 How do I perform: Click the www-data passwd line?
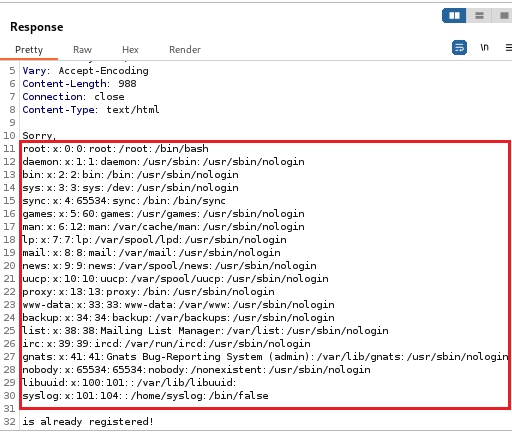[x=178, y=305]
